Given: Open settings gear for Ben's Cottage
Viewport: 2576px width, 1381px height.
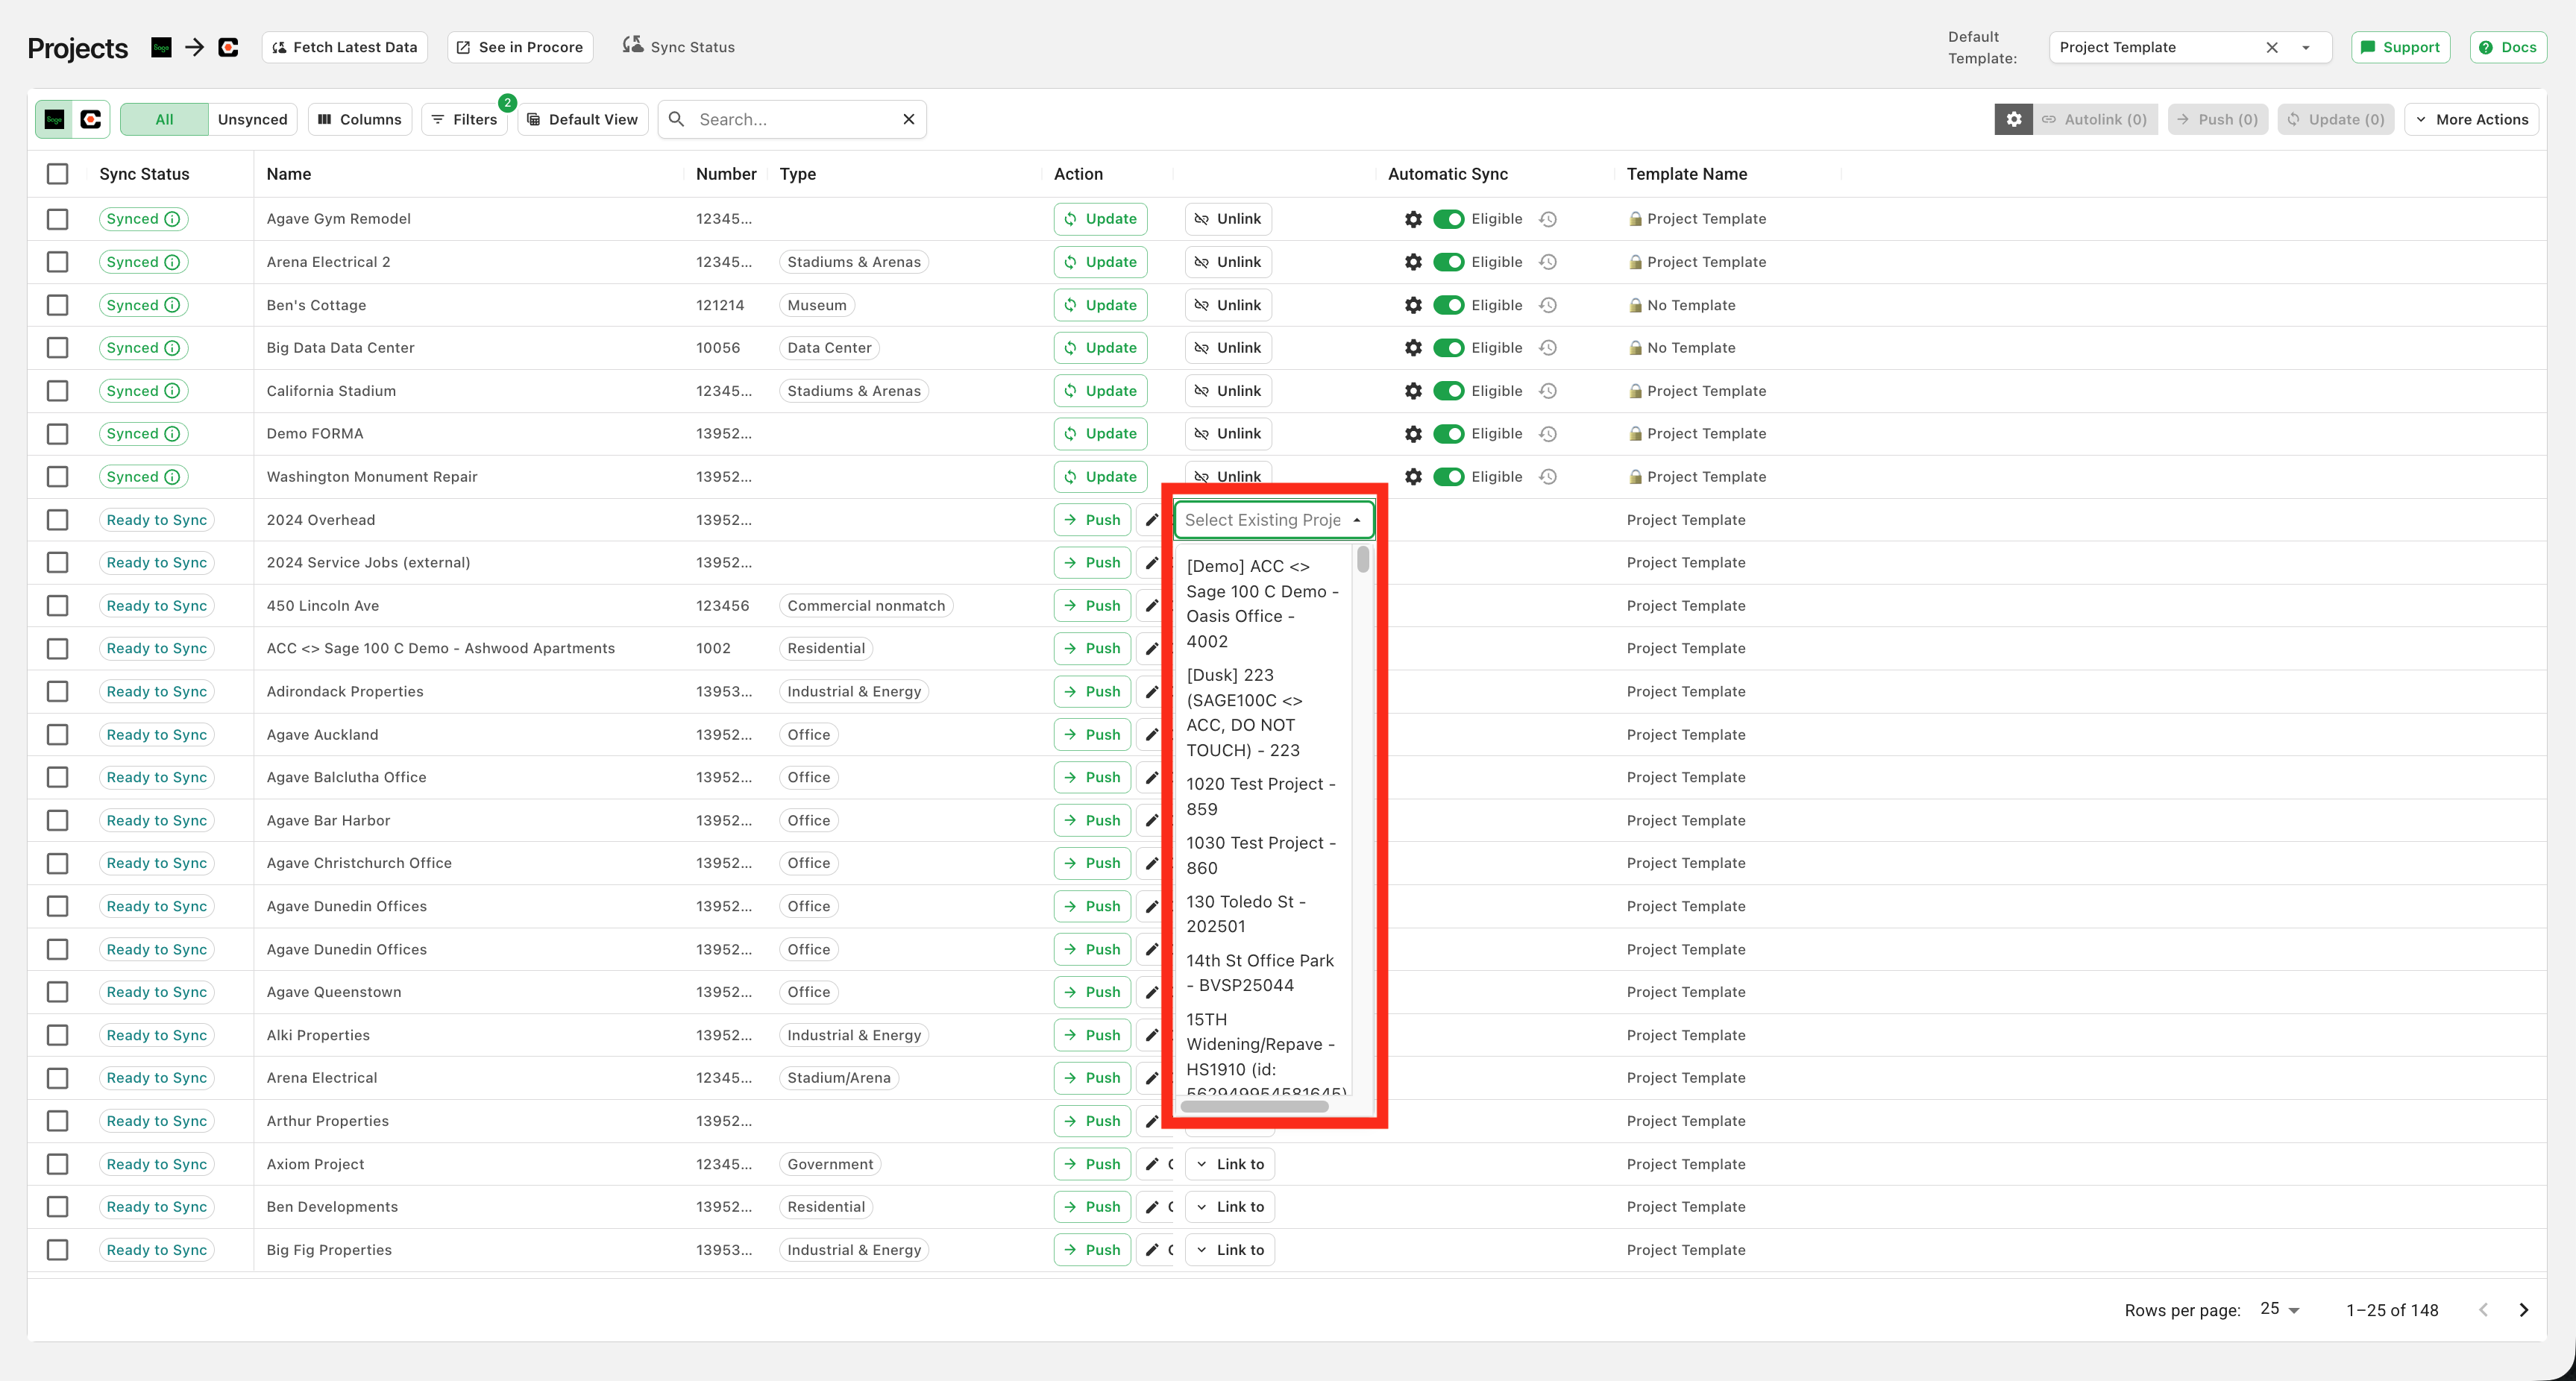Looking at the screenshot, I should [x=1412, y=305].
